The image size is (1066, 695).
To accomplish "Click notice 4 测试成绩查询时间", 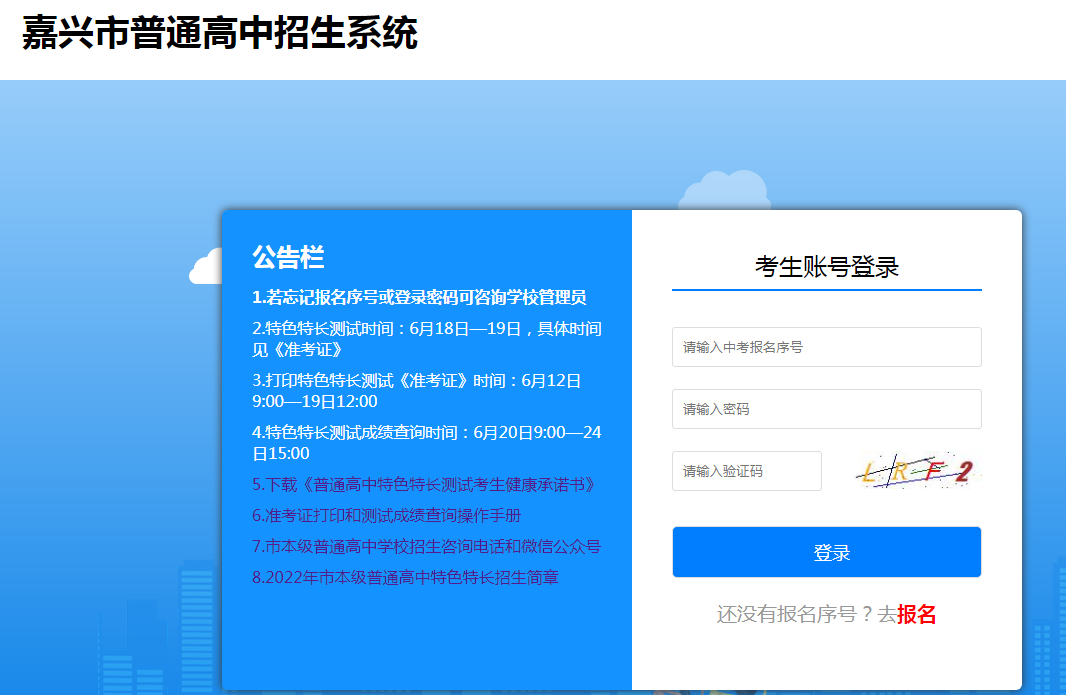I will tap(427, 443).
